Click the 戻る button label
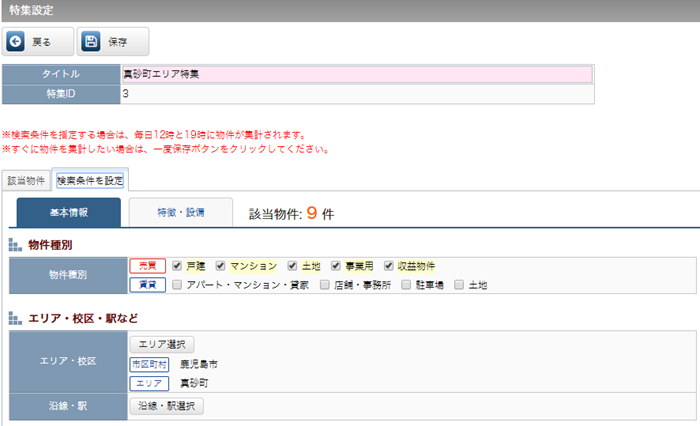 (42, 42)
